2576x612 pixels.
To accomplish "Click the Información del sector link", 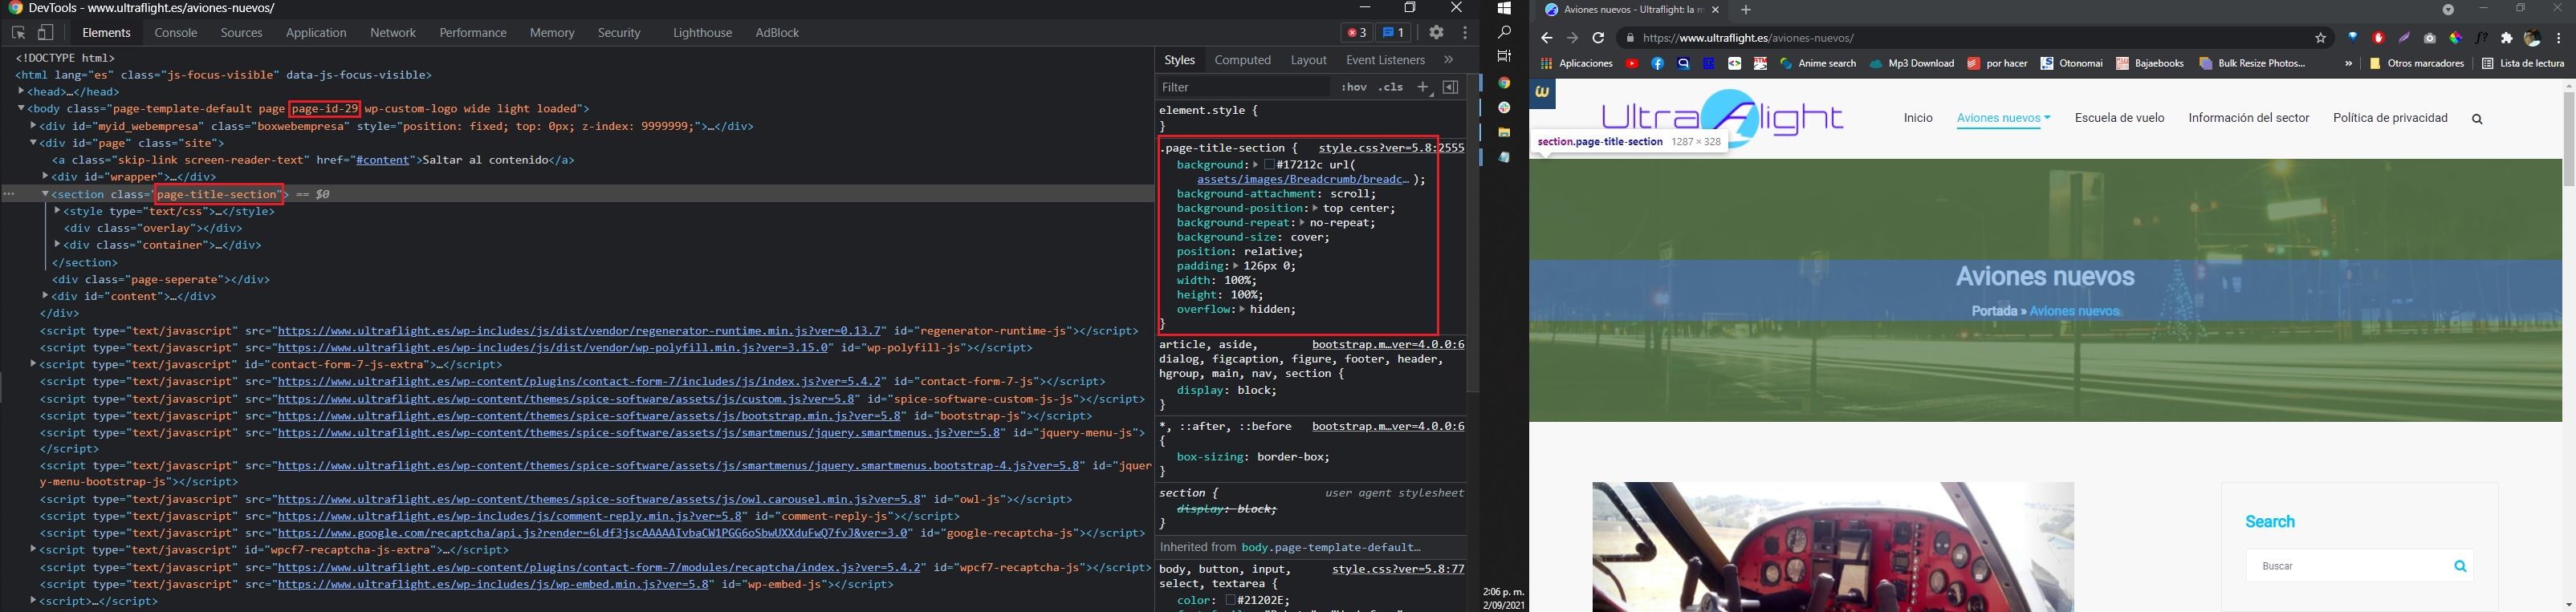I will [2248, 119].
